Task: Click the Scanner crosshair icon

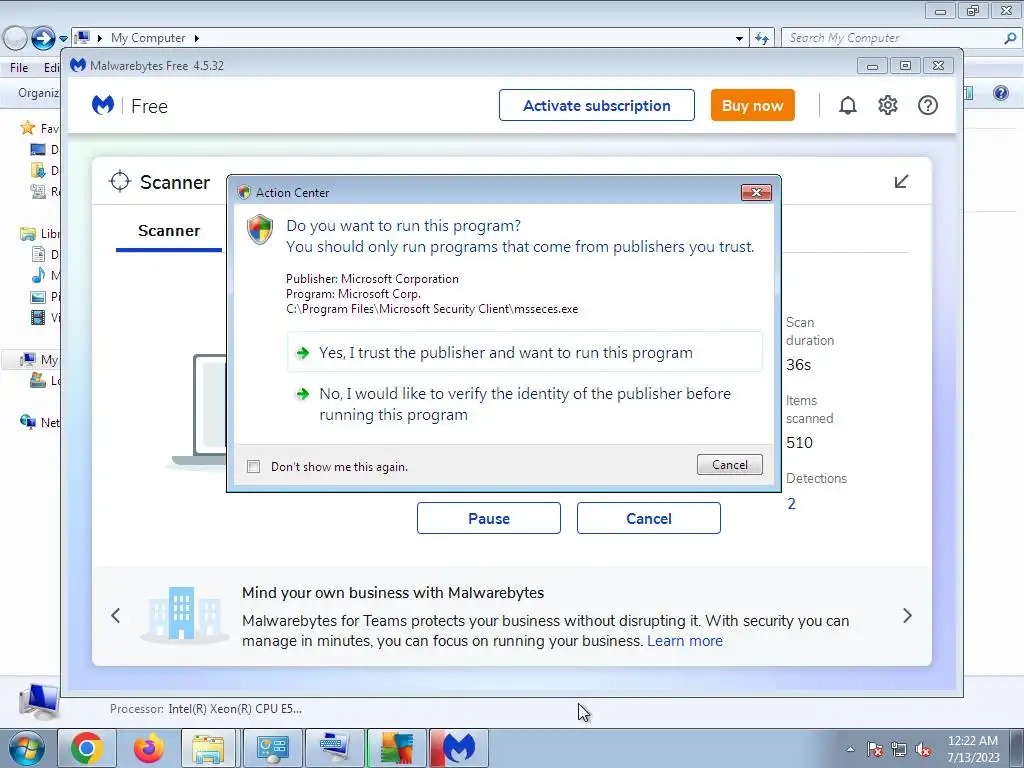Action: pyautogui.click(x=120, y=182)
